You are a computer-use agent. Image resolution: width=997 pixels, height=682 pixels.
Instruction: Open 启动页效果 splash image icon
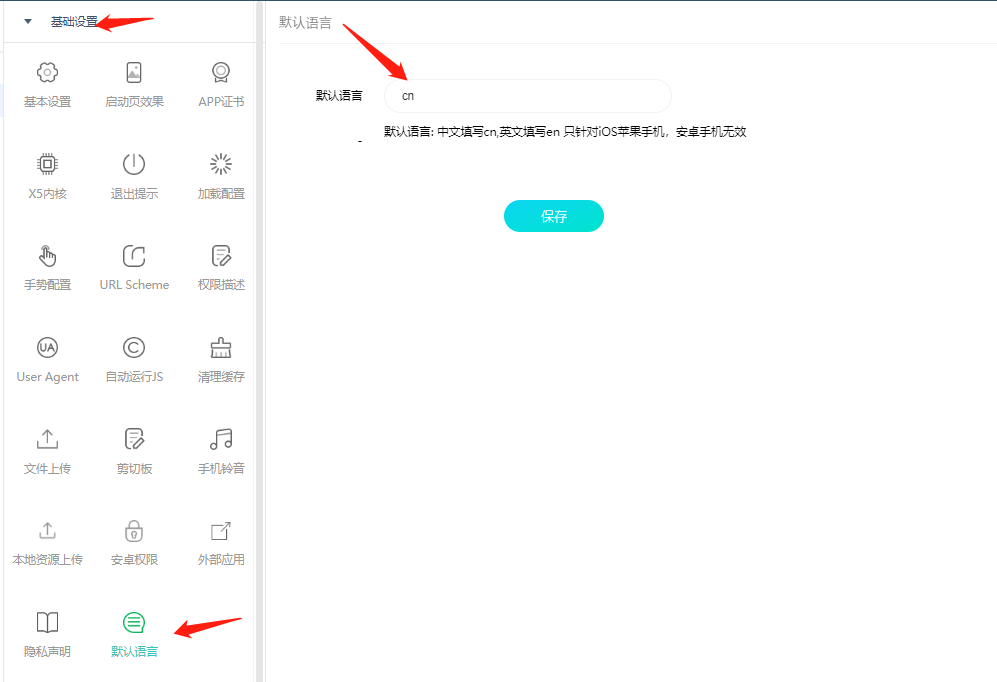tap(134, 72)
